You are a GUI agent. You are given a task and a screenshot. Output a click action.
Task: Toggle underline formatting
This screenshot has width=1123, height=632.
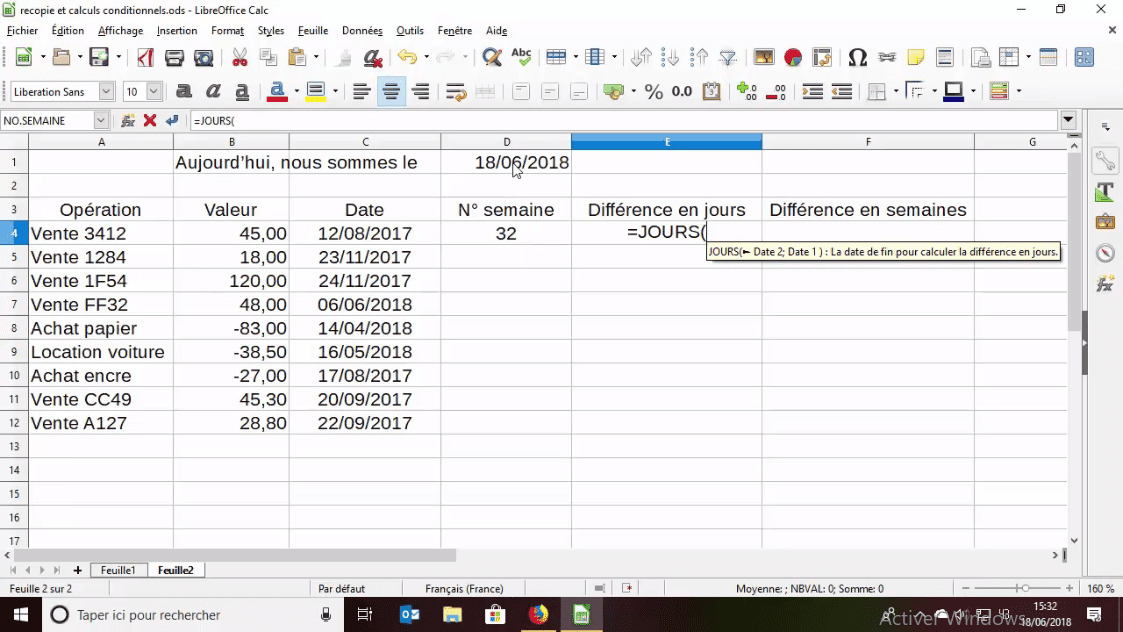pos(241,91)
